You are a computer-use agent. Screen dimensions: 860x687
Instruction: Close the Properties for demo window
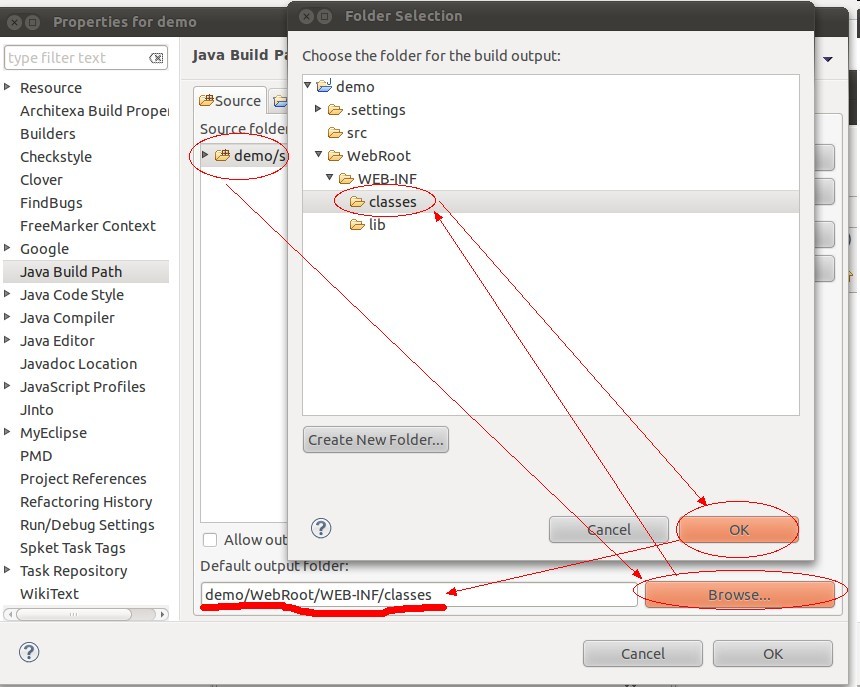(x=15, y=22)
